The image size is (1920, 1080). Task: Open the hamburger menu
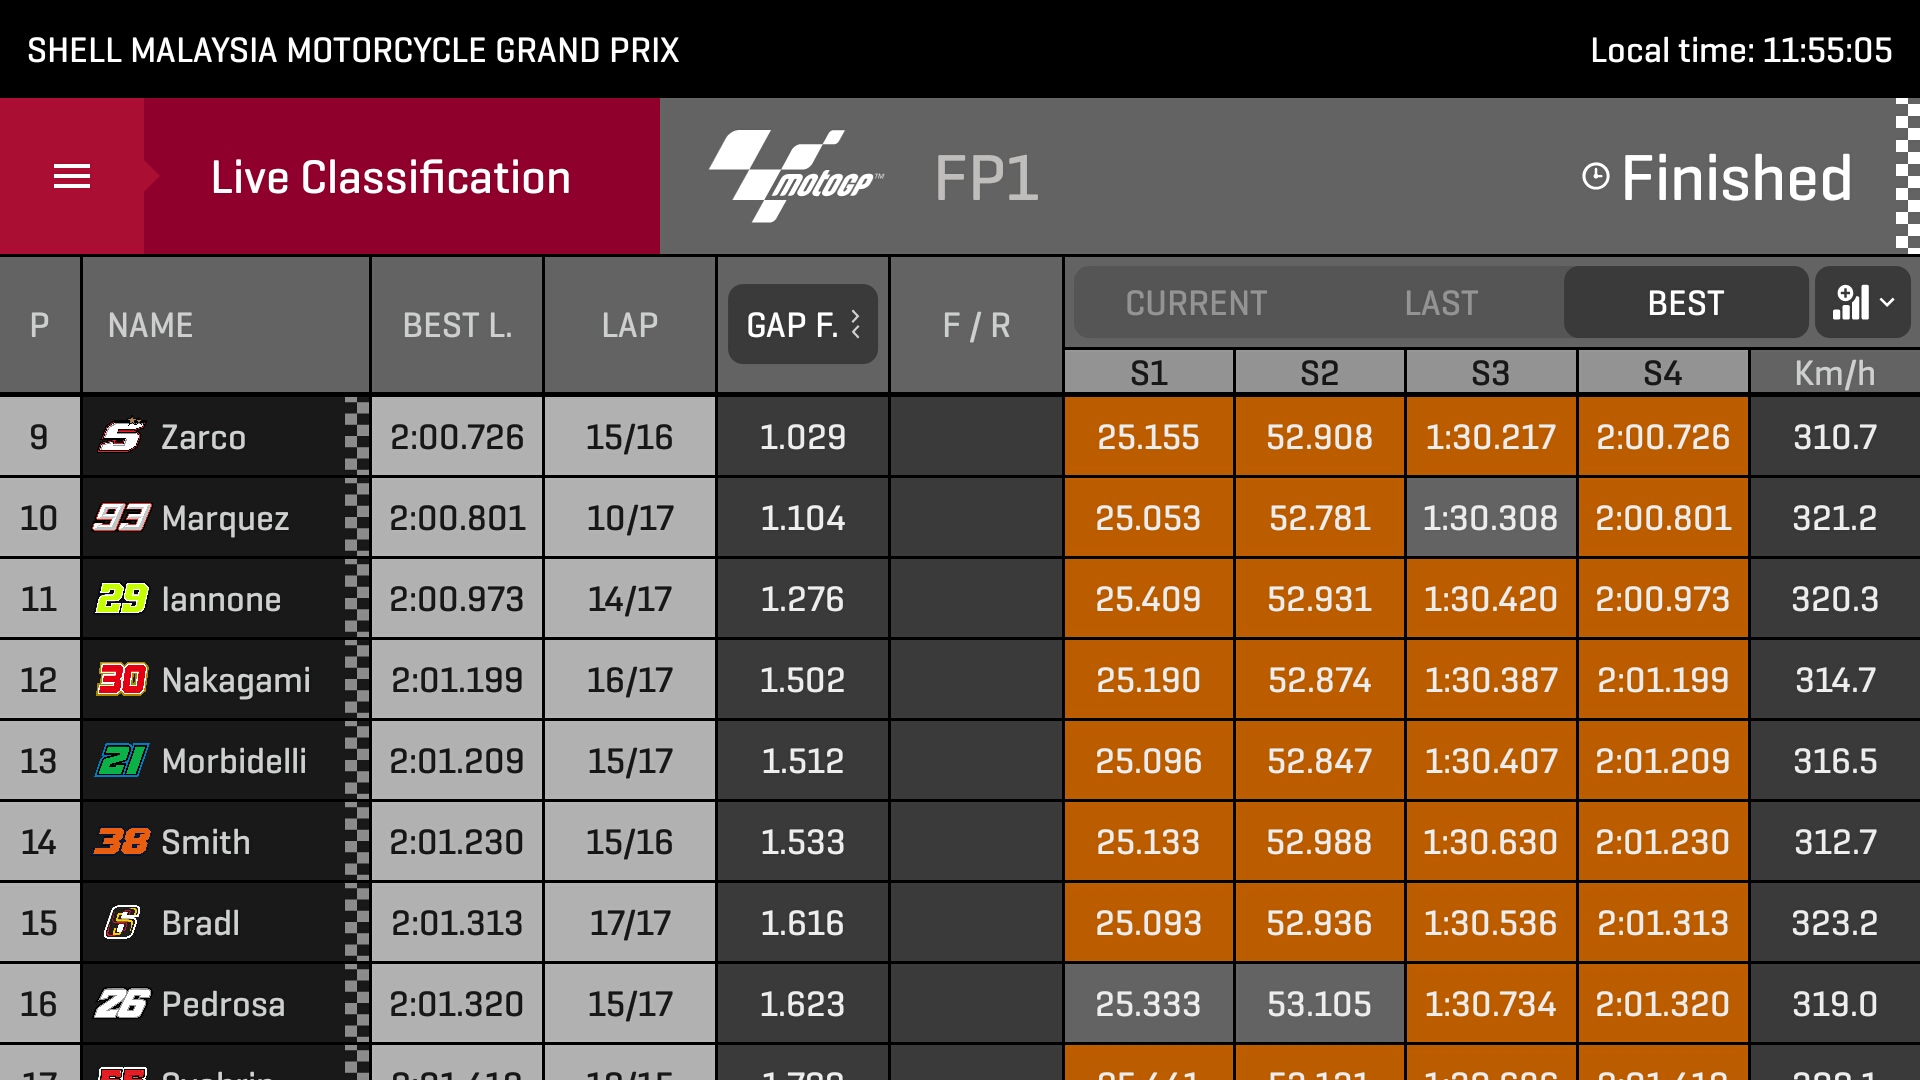72,177
